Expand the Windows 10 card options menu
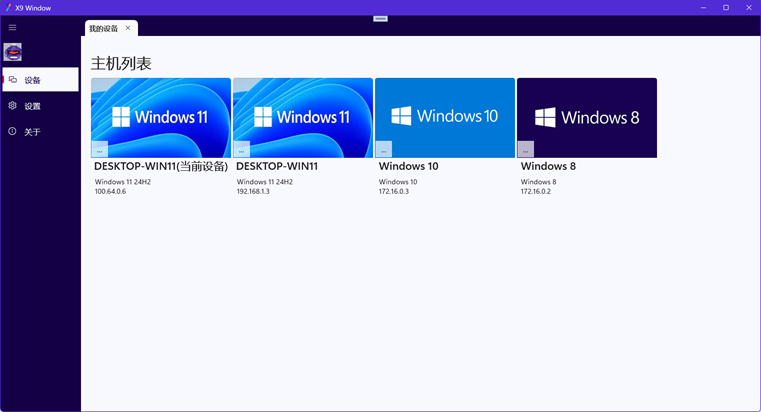 (384, 149)
